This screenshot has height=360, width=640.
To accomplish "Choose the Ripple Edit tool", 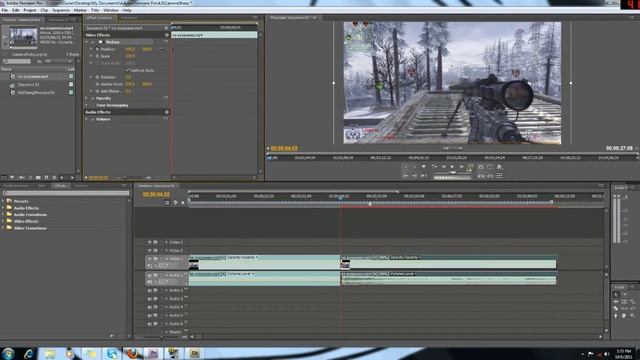I will point(616,302).
